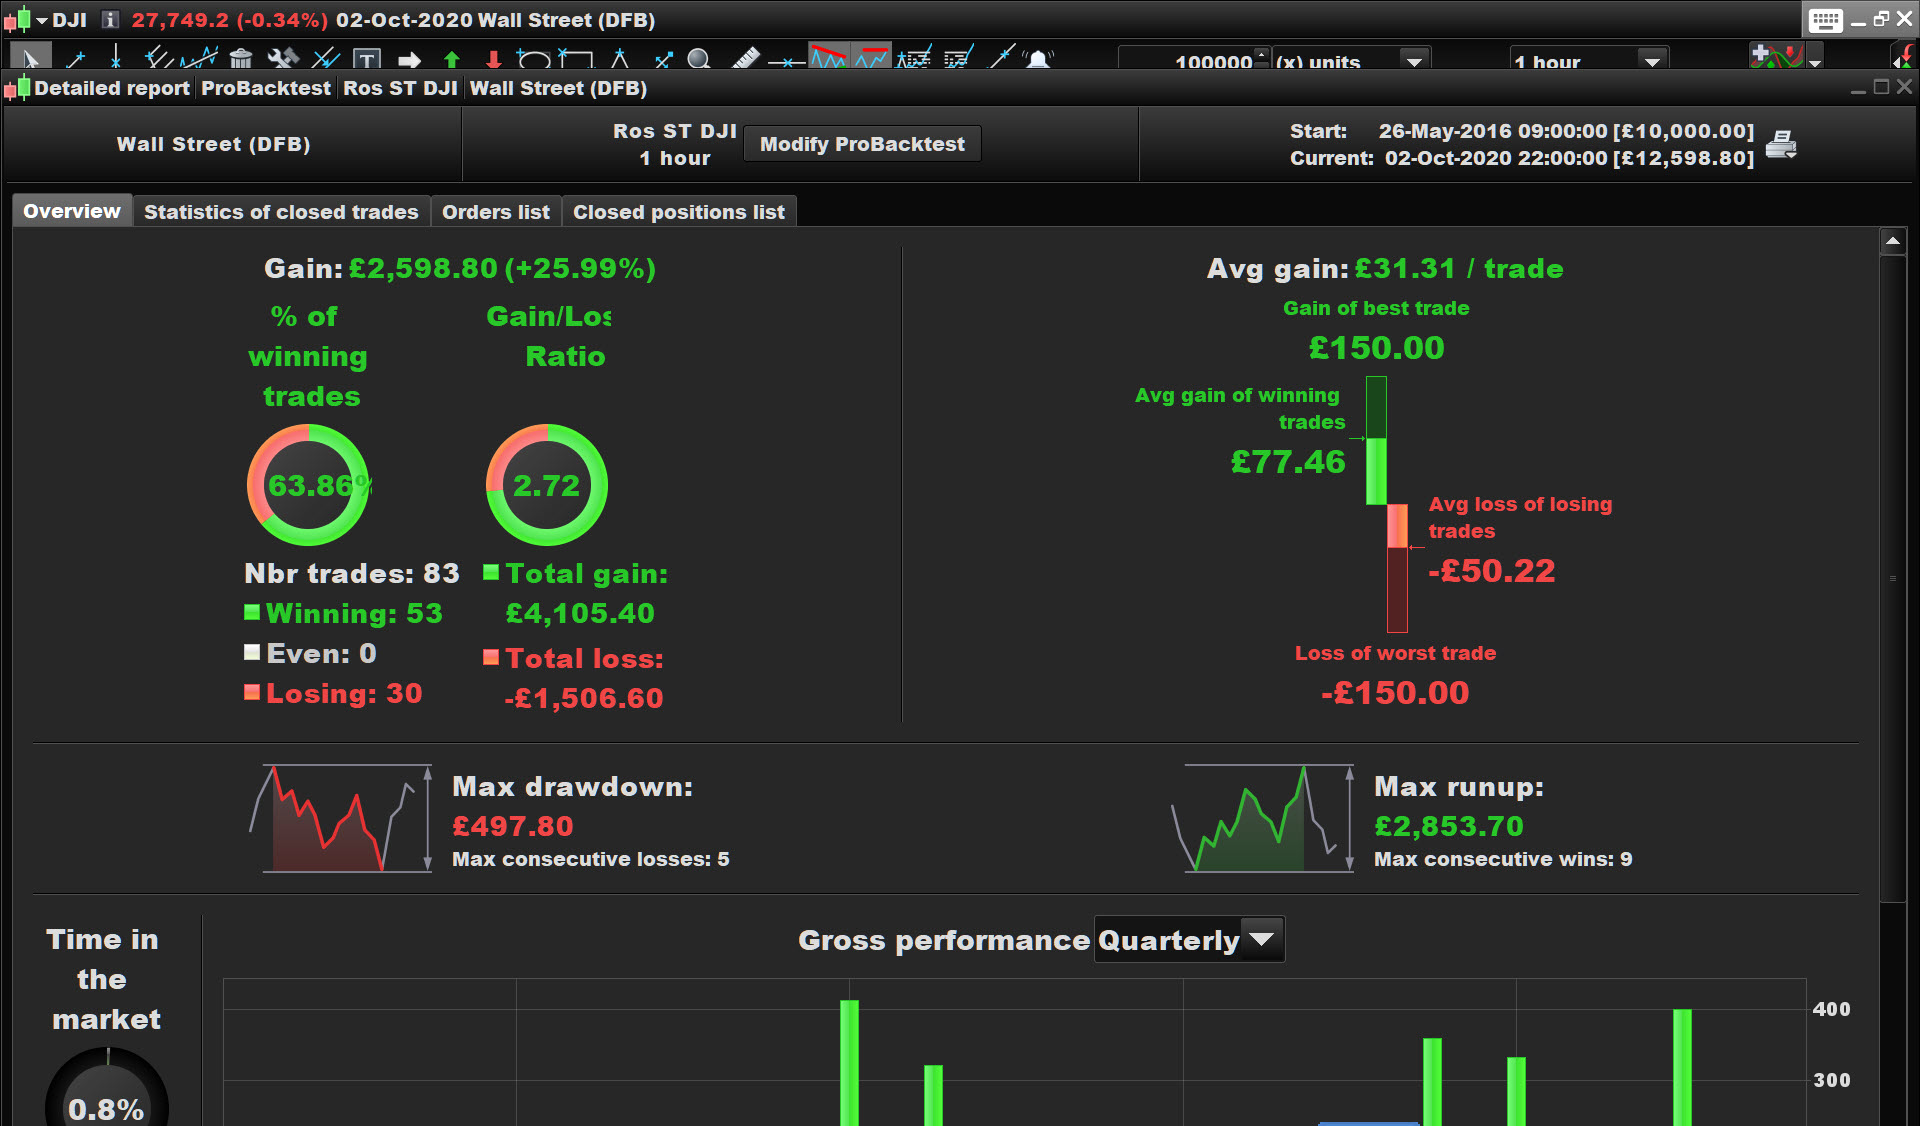Toggle the red trendline indicator button
The image size is (1920, 1126).
point(828,58)
